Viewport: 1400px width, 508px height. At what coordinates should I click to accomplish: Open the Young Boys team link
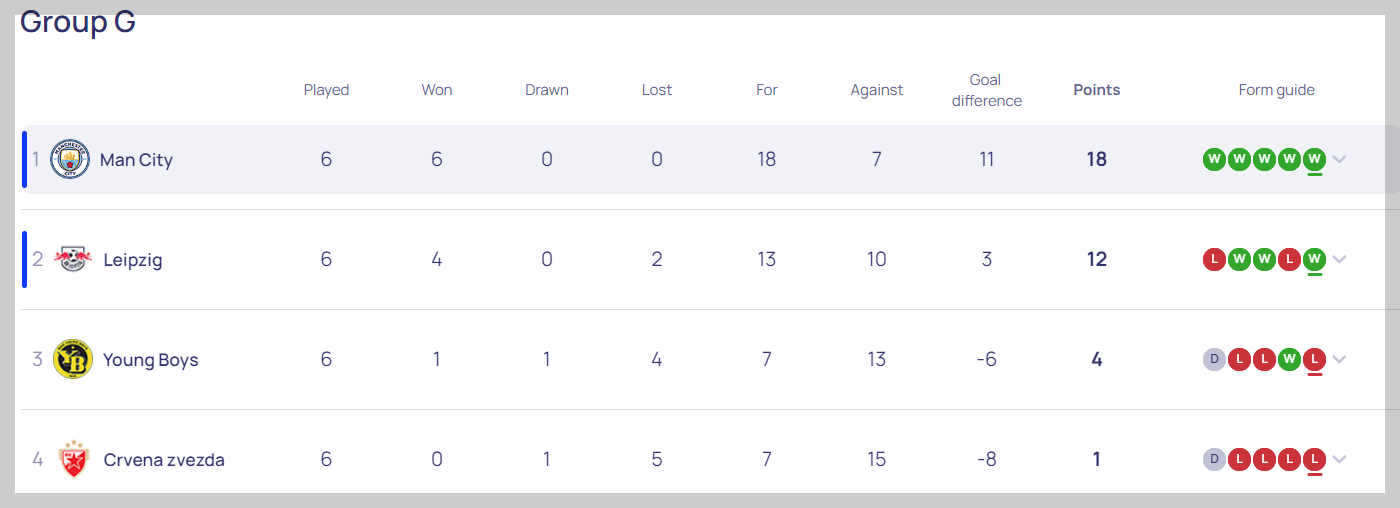[x=151, y=360]
